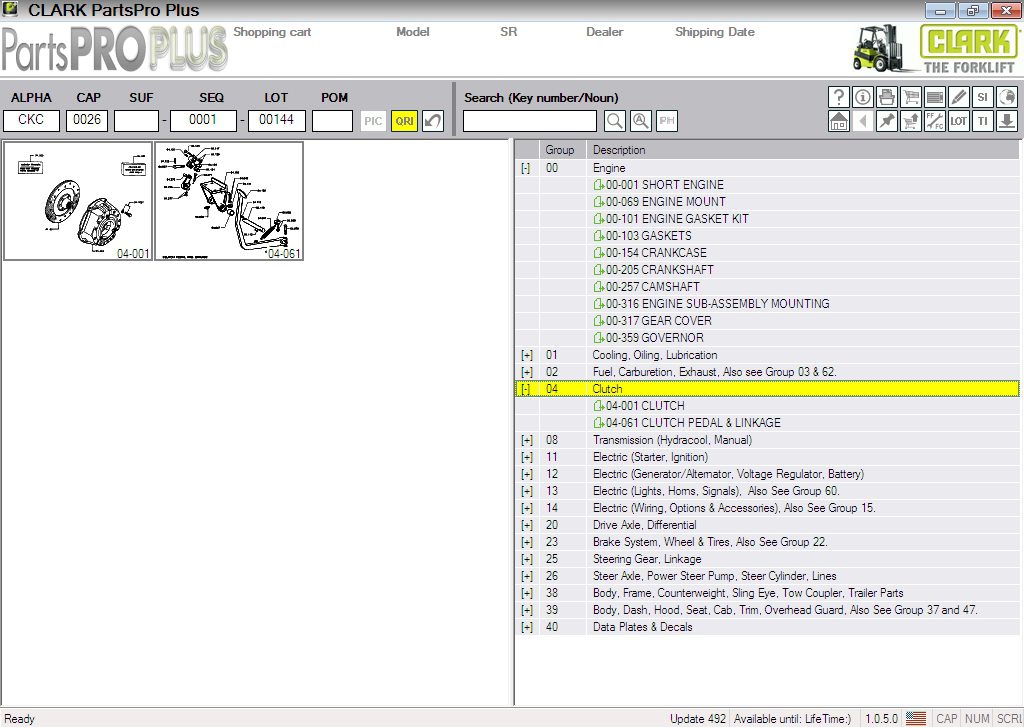Select row 26 Steer Axle, Power Steer Pump
The height and width of the screenshot is (728, 1024).
767,576
